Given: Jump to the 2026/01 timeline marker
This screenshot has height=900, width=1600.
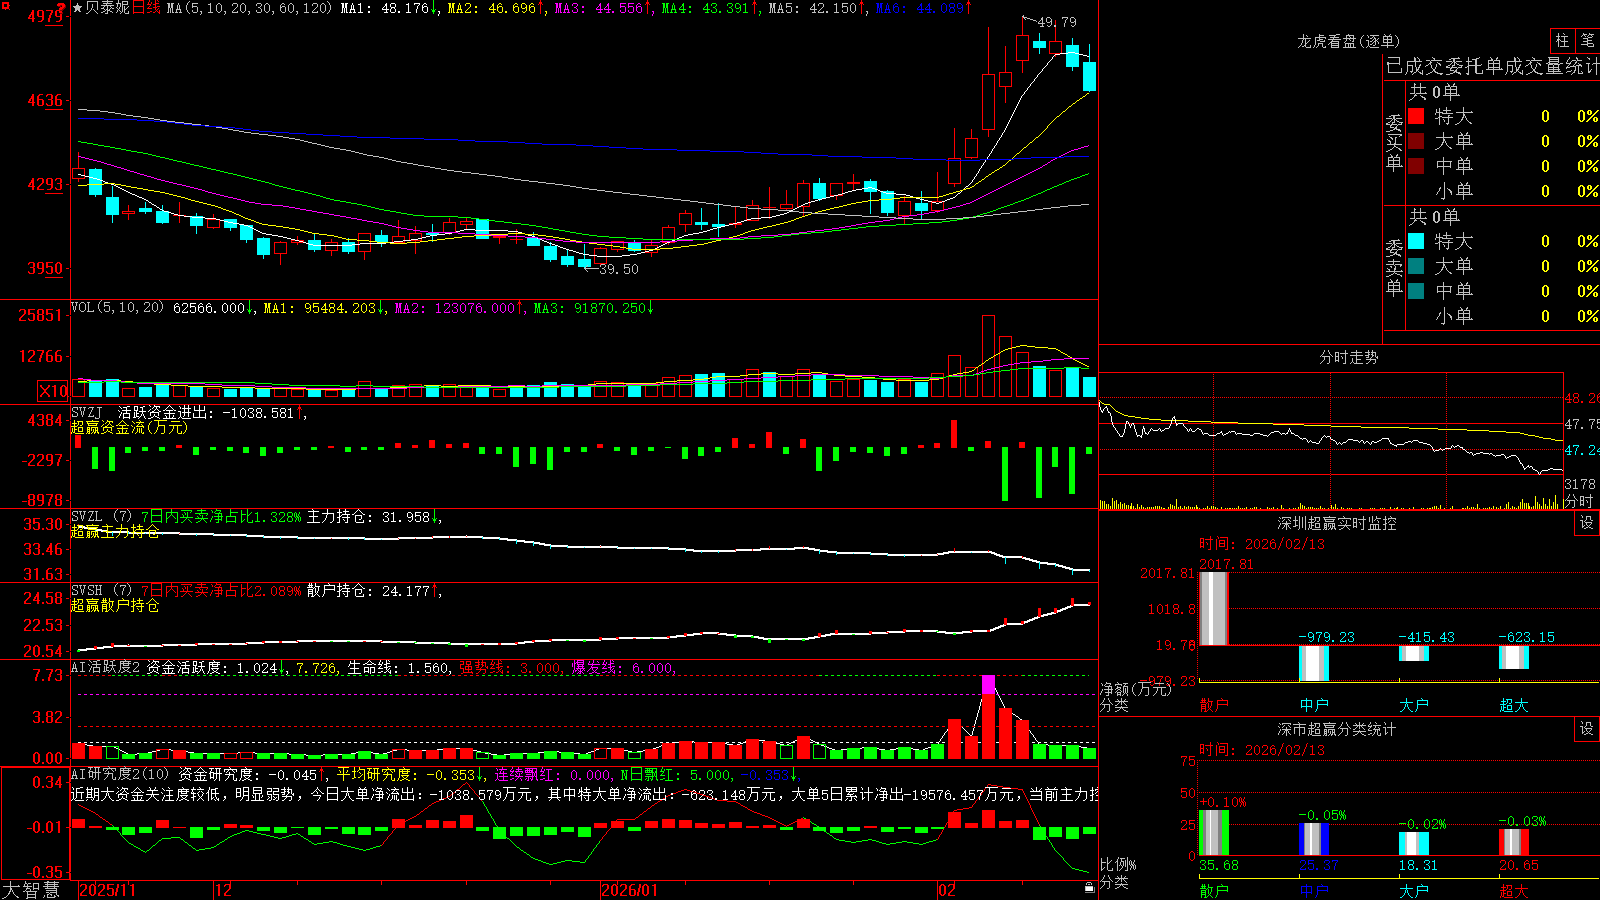Looking at the screenshot, I should pyautogui.click(x=630, y=890).
